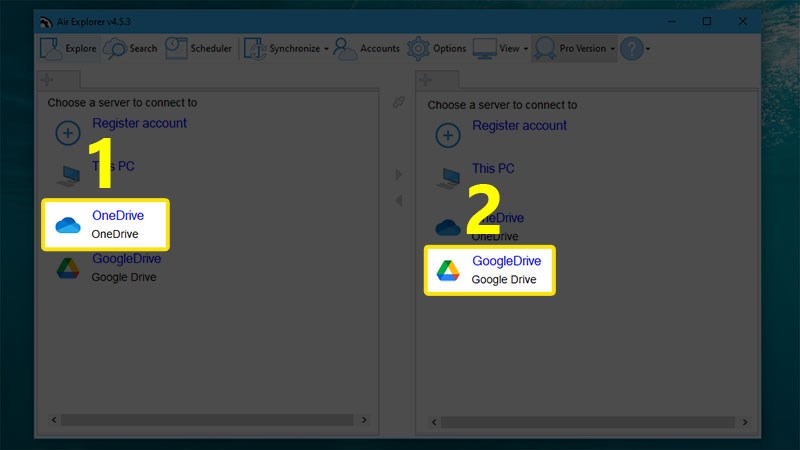Viewport: 800px width, 450px height.
Task: Click the OneDrive cloud icon in left pane
Action: coord(68,224)
